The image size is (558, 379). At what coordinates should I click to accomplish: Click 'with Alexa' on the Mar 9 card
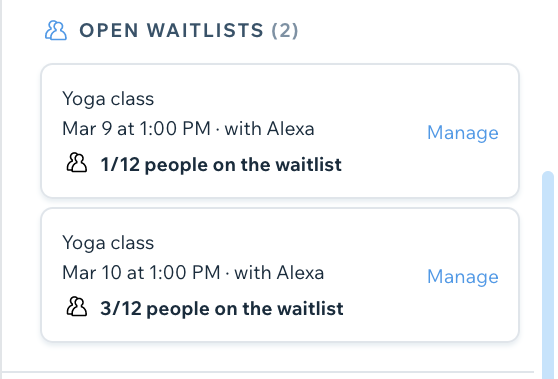269,128
